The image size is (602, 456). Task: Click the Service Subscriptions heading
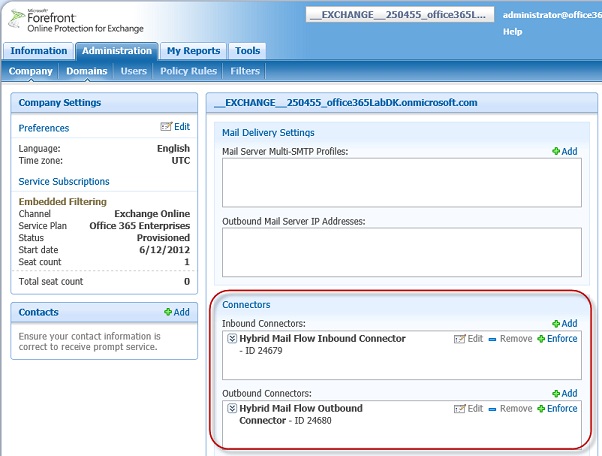coord(64,182)
